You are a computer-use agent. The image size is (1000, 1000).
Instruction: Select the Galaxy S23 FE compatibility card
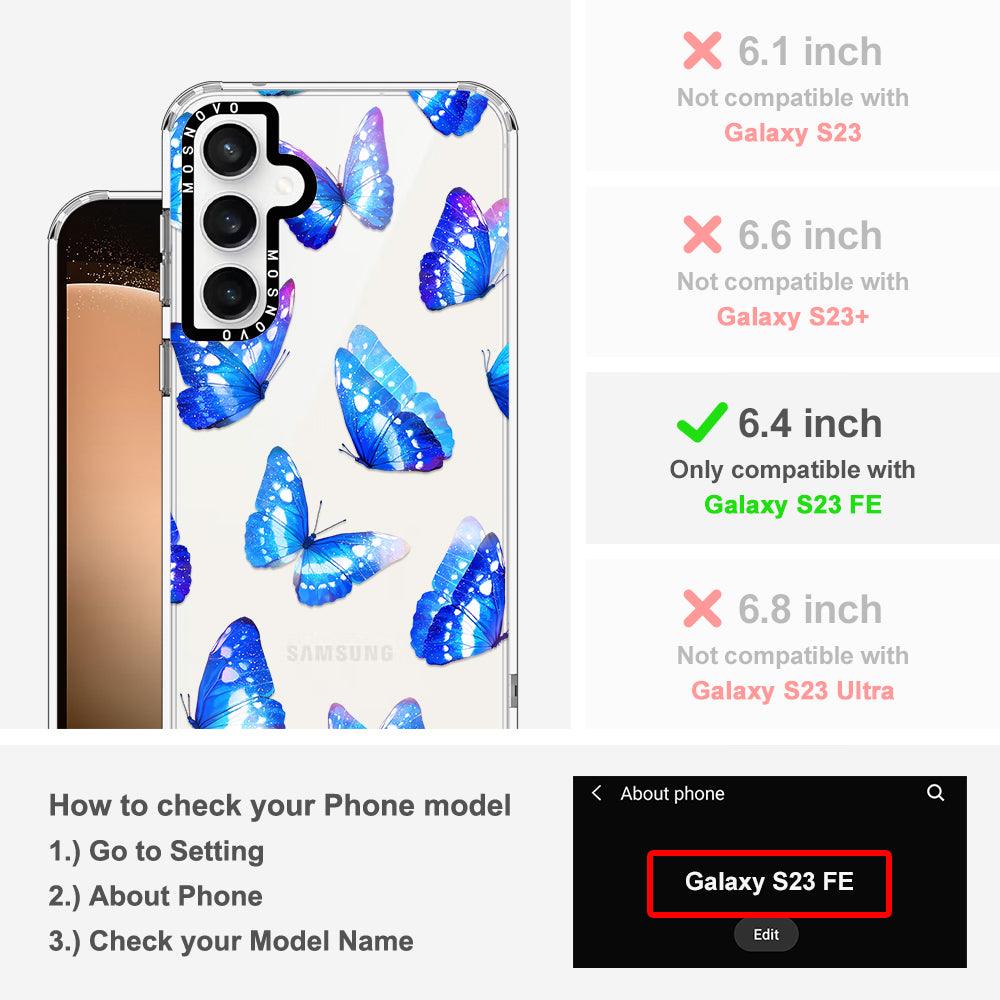[793, 458]
